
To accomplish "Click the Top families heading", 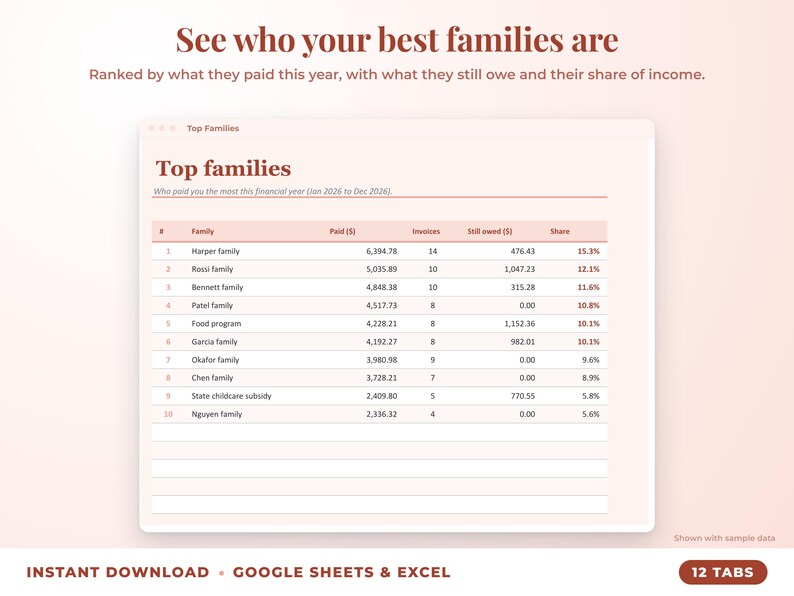I will coord(223,168).
